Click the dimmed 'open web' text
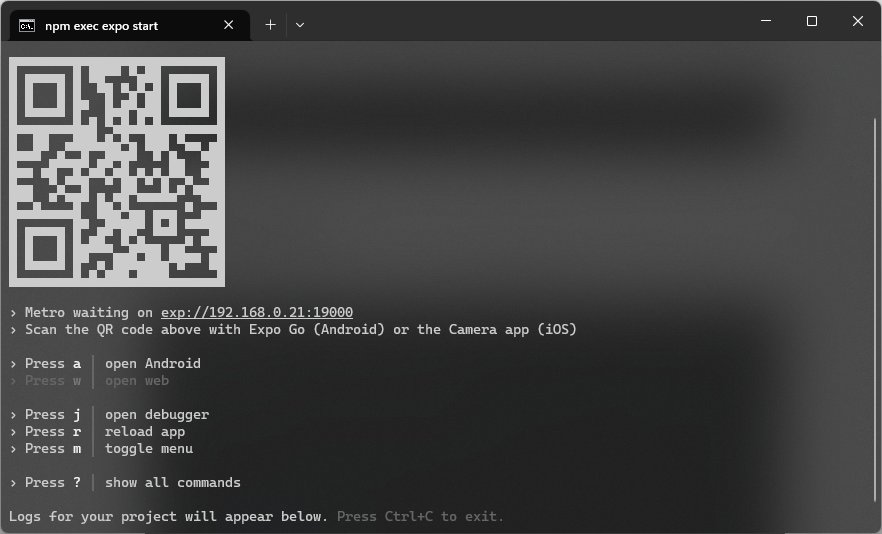882x534 pixels. click(137, 380)
